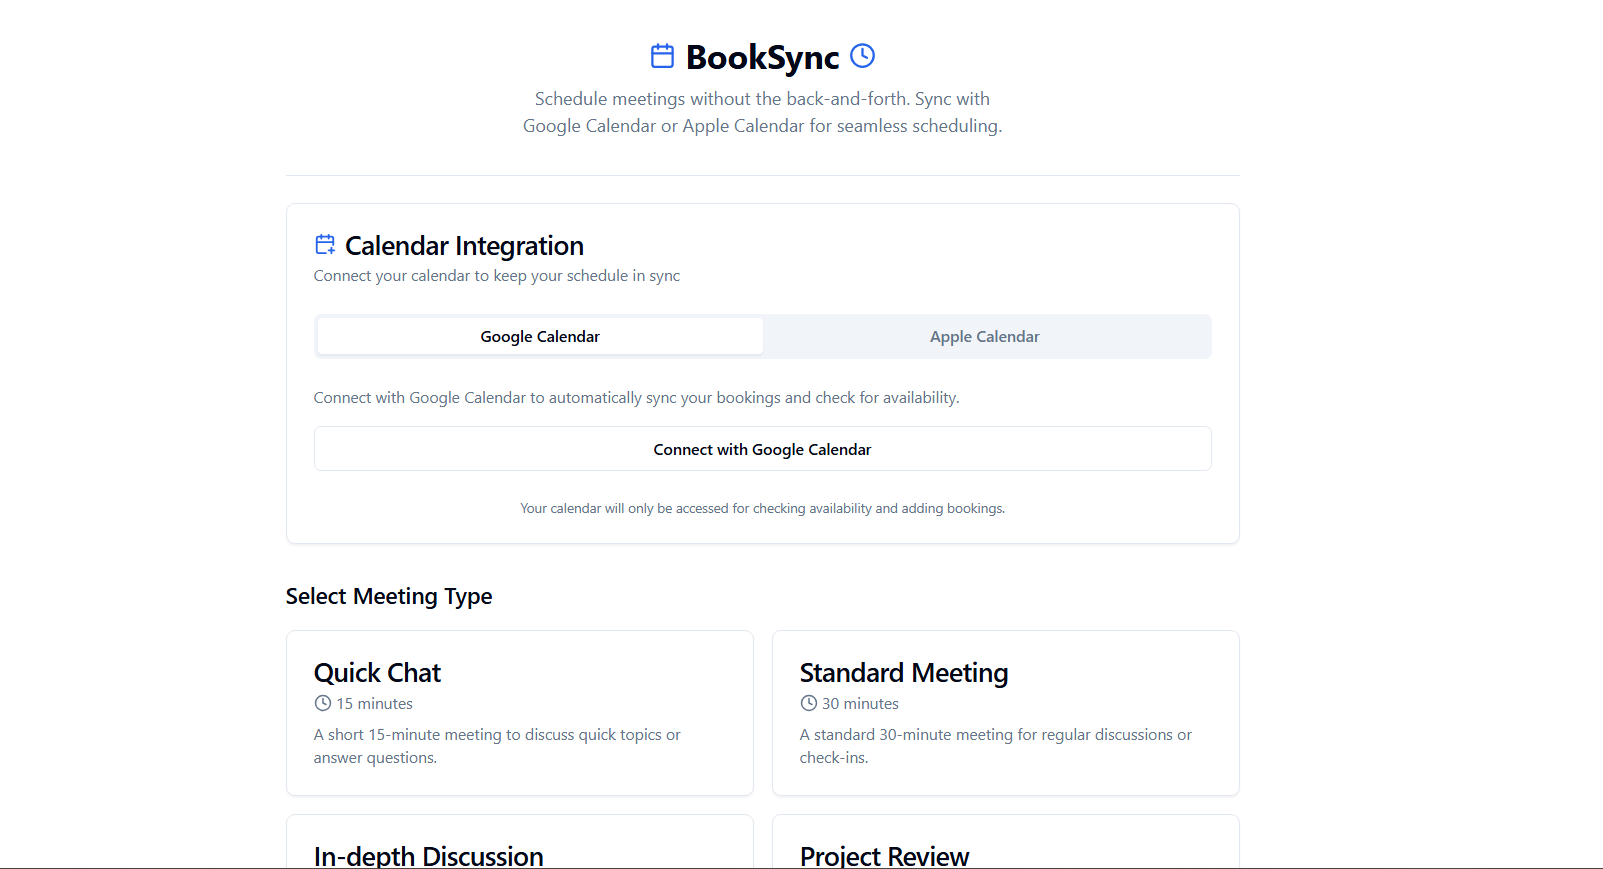Switch to the Apple Calendar tab
This screenshot has width=1603, height=869.
984,336
